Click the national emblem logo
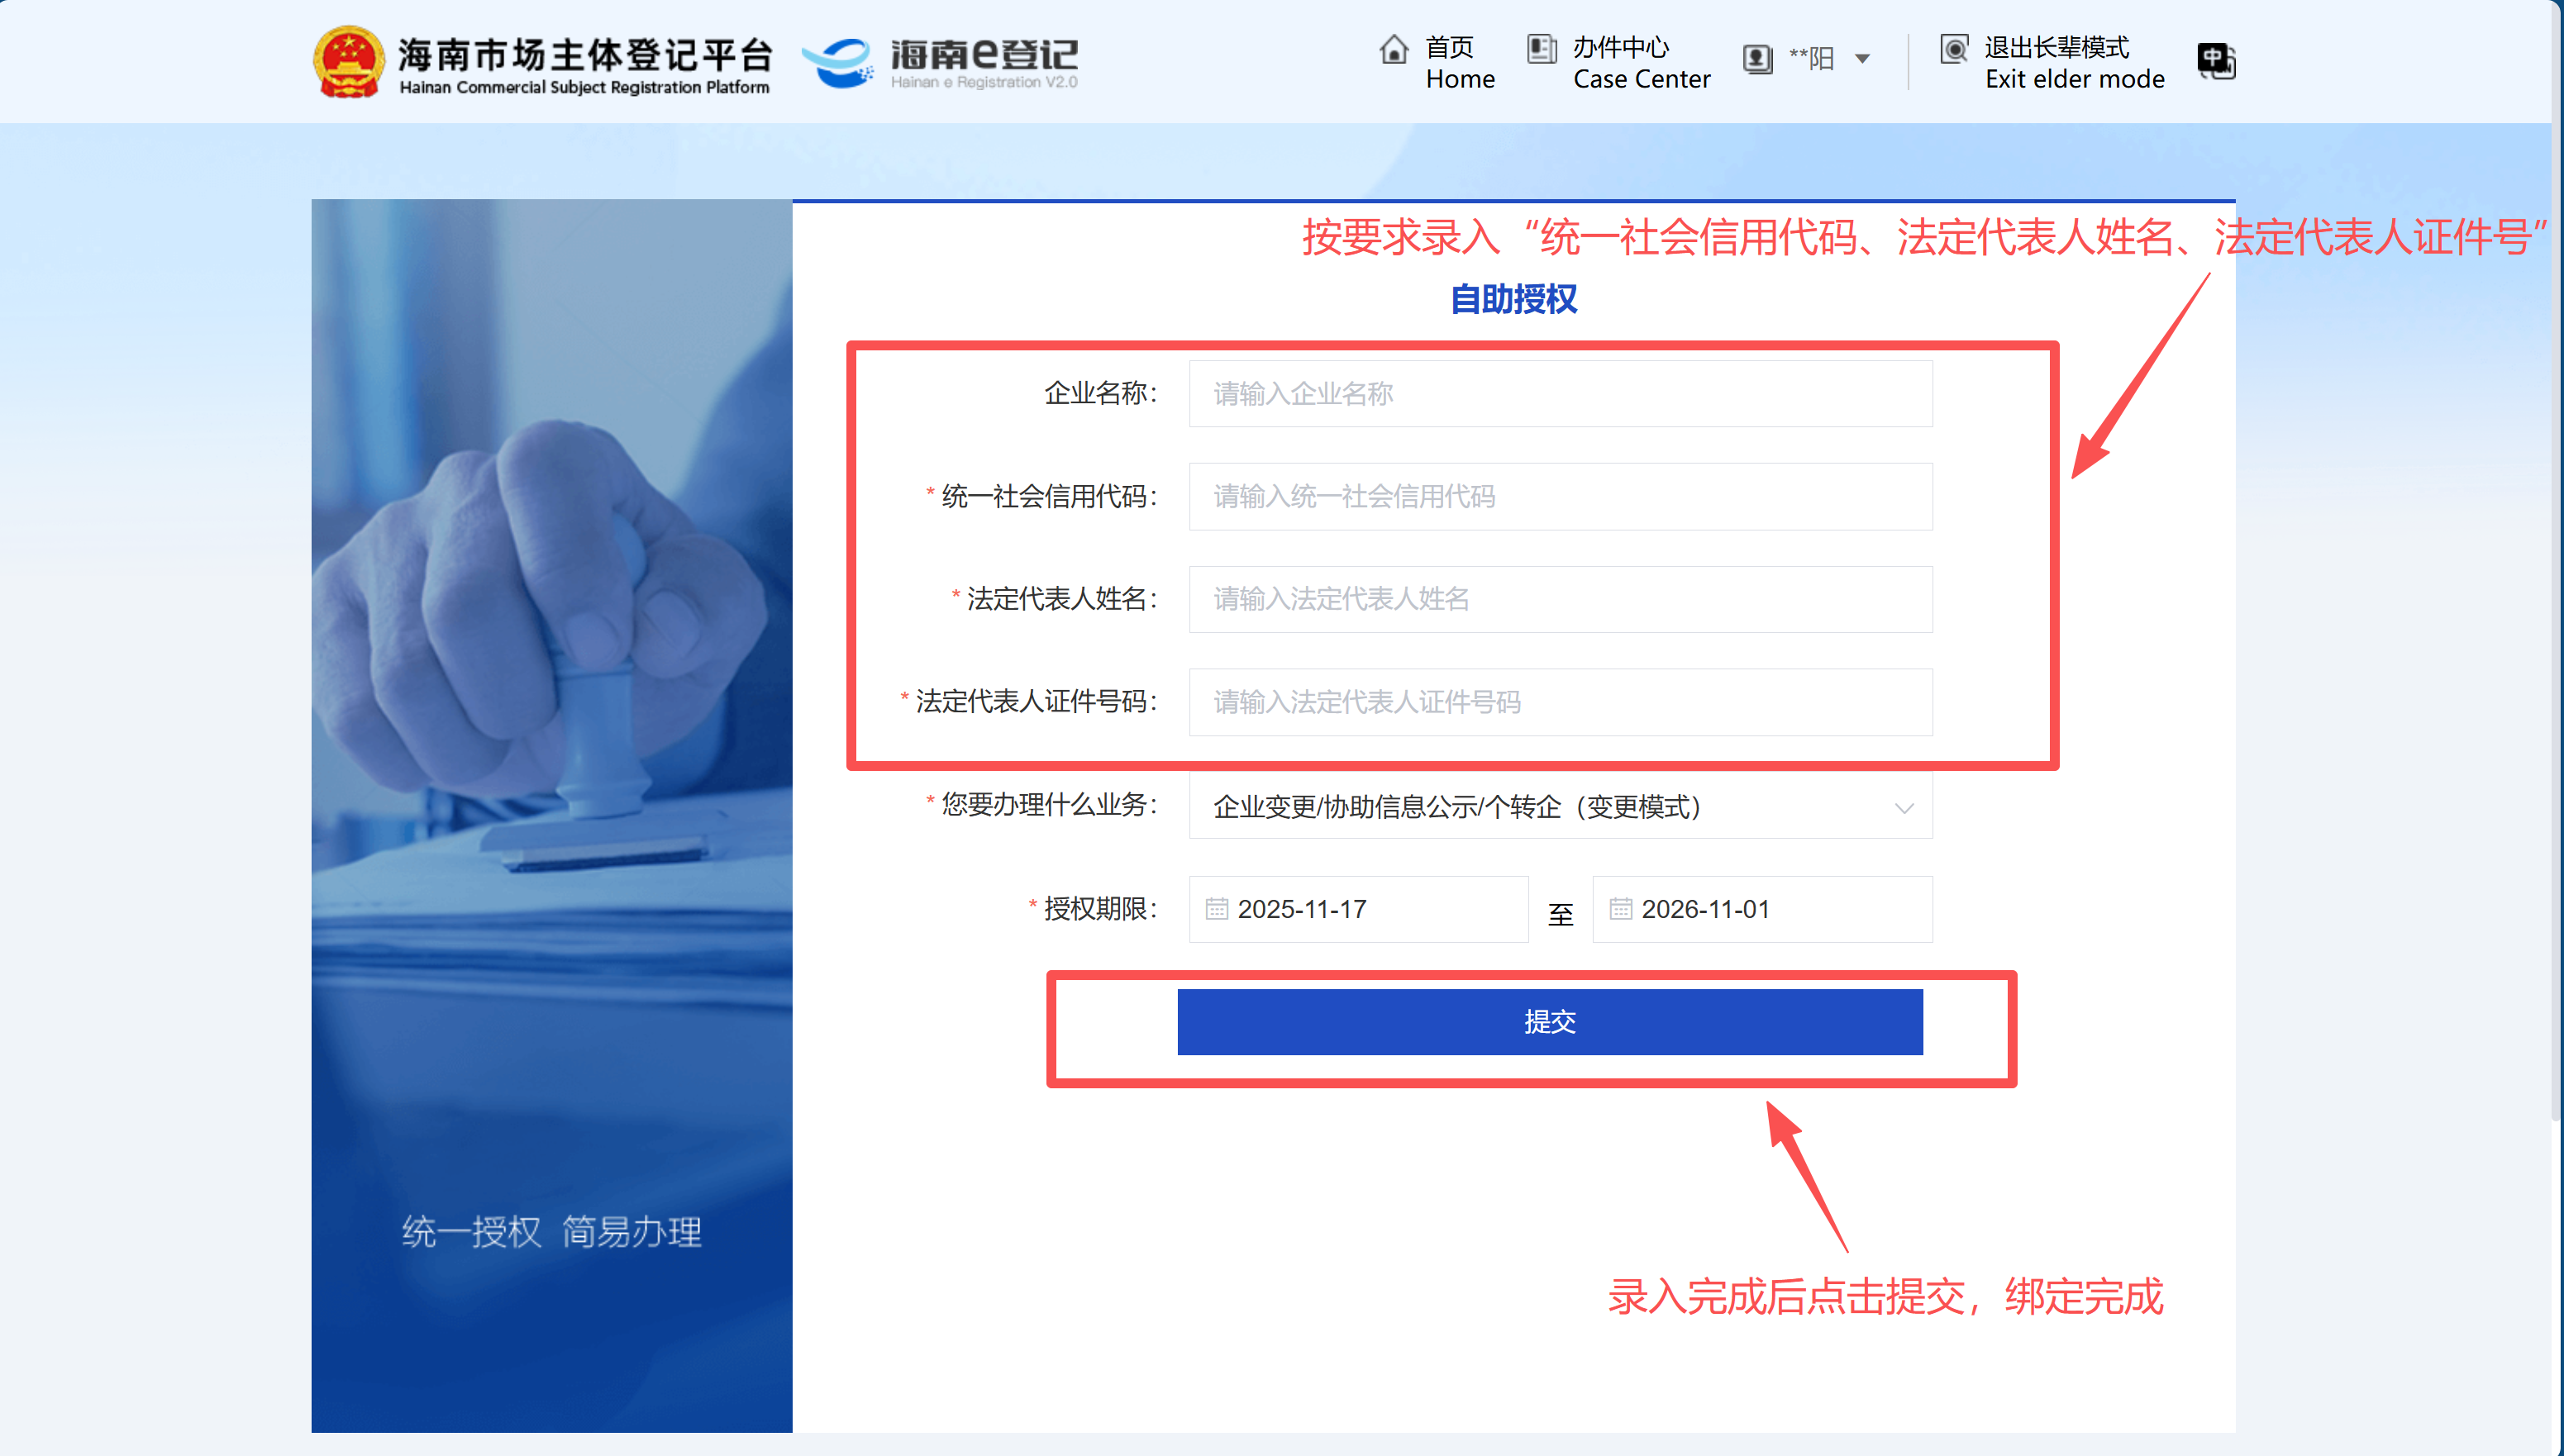This screenshot has height=1456, width=2564. click(348, 62)
